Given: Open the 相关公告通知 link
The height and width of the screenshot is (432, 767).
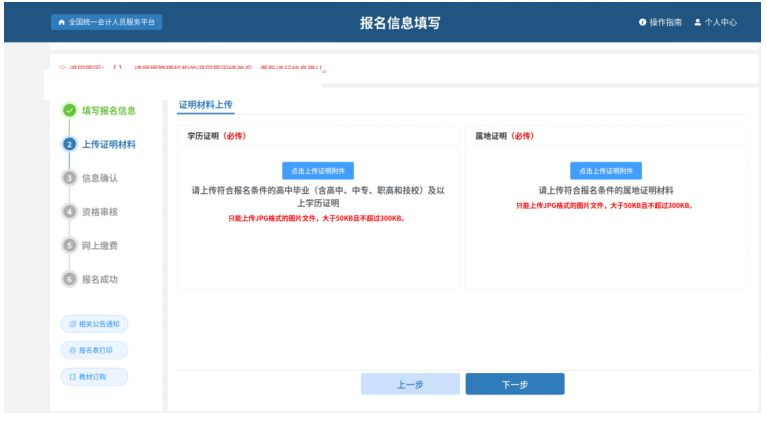Looking at the screenshot, I should pos(95,324).
